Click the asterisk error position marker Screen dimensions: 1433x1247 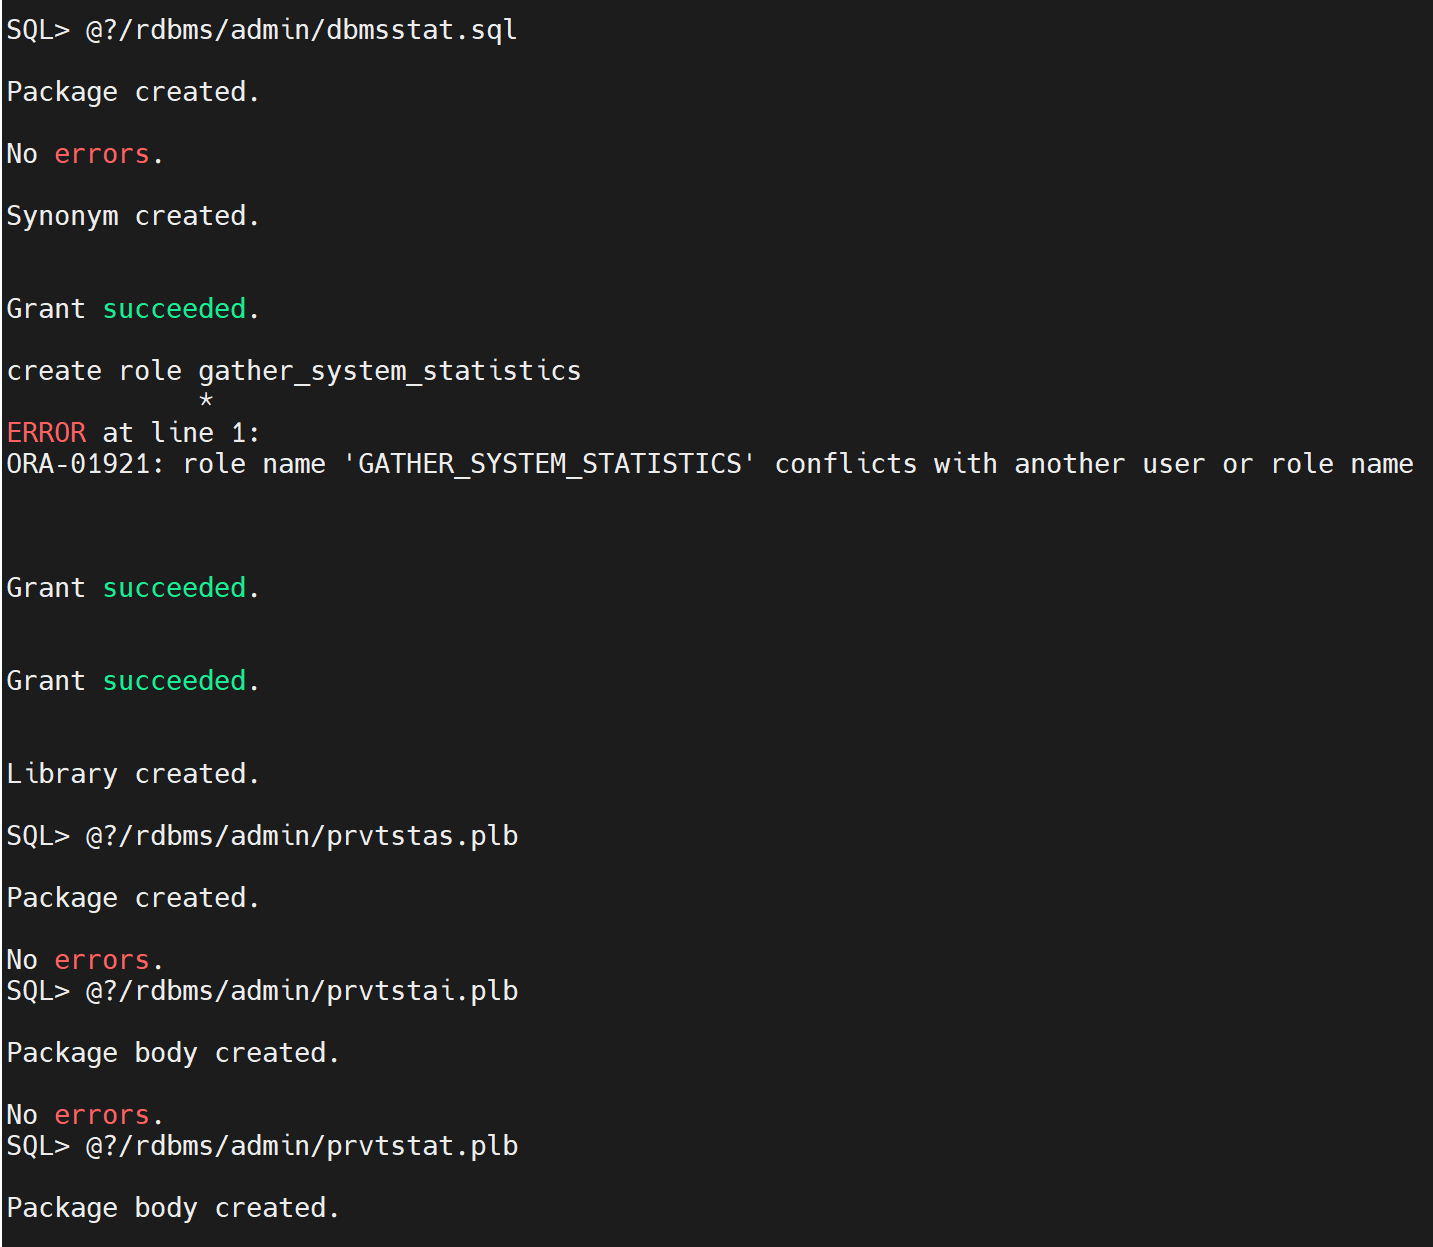[206, 402]
